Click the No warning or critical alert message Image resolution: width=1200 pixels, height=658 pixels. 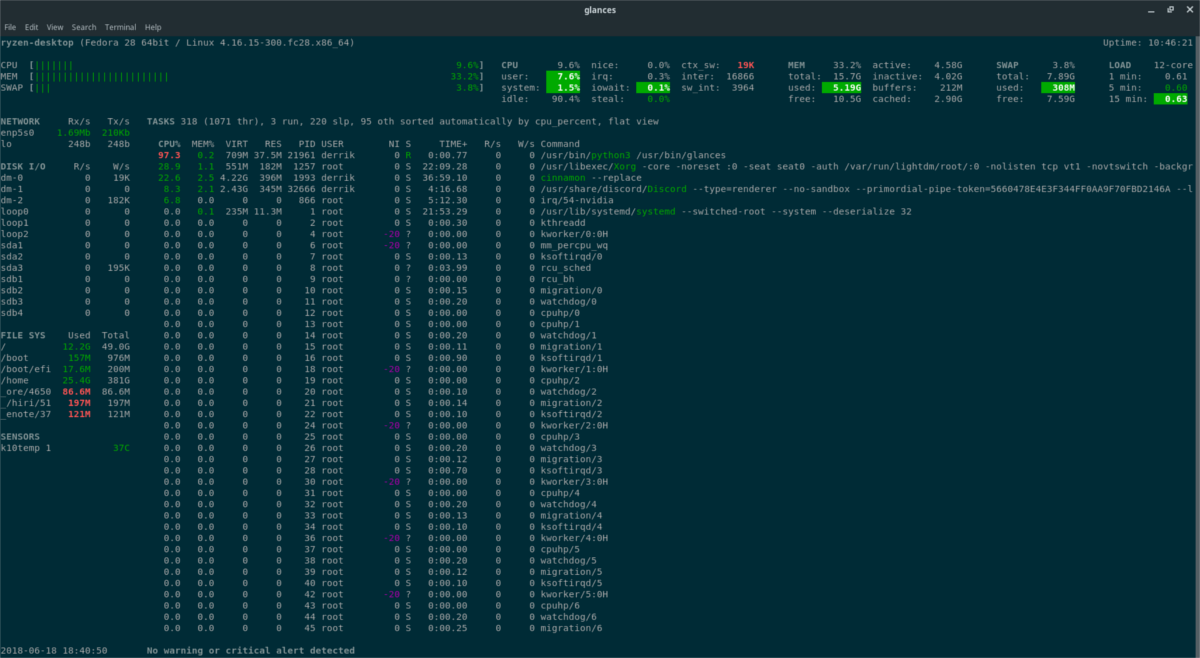click(250, 651)
